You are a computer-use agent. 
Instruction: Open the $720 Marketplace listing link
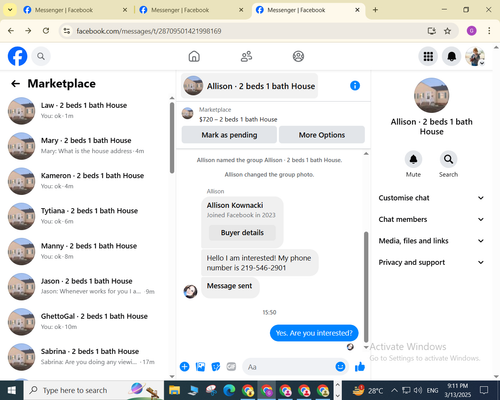click(238, 119)
